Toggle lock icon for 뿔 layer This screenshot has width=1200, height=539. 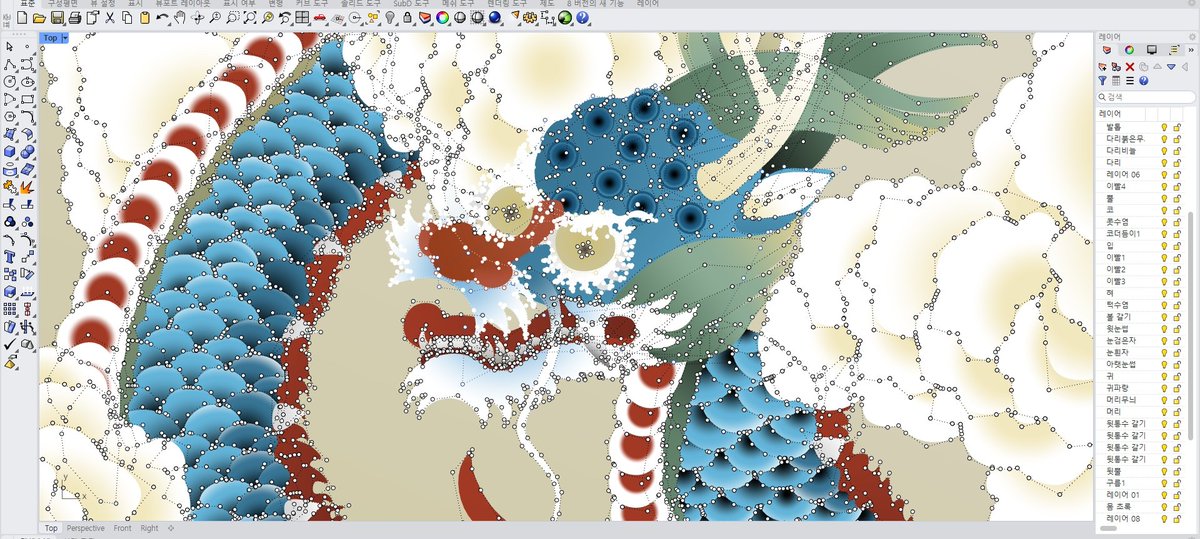(x=1177, y=198)
